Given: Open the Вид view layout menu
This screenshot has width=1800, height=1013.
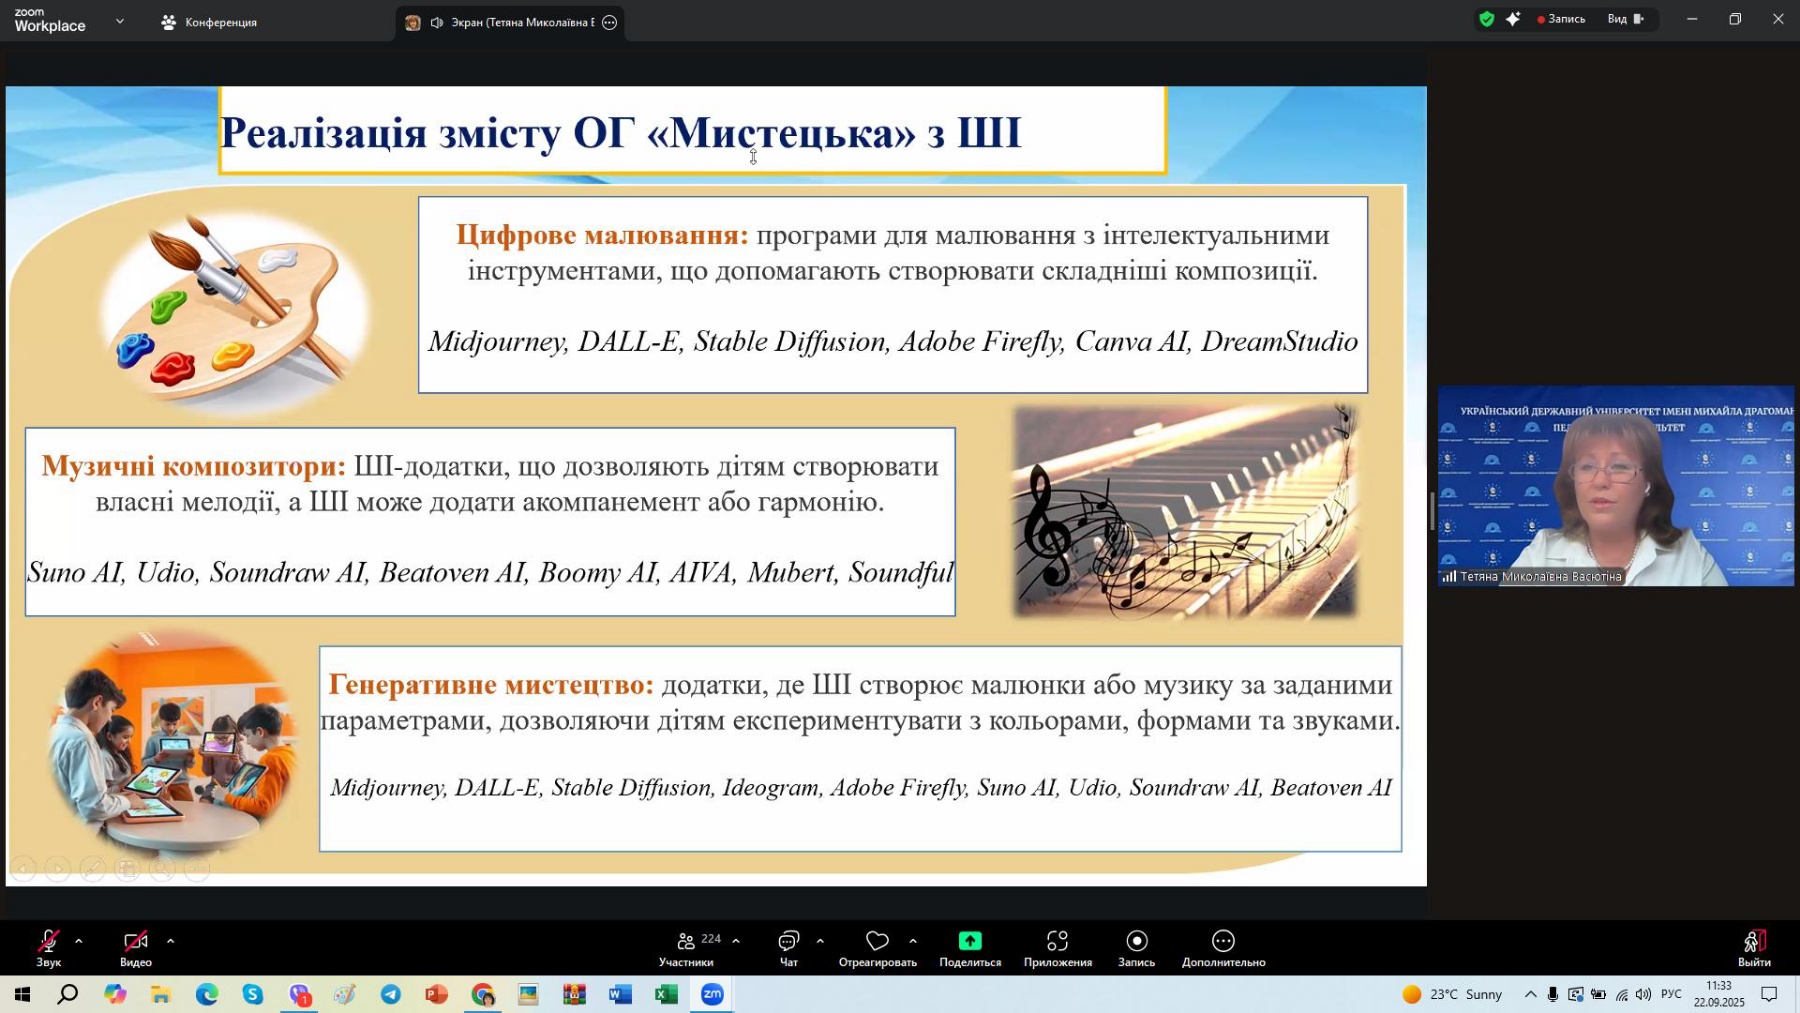Looking at the screenshot, I should click(x=1626, y=19).
